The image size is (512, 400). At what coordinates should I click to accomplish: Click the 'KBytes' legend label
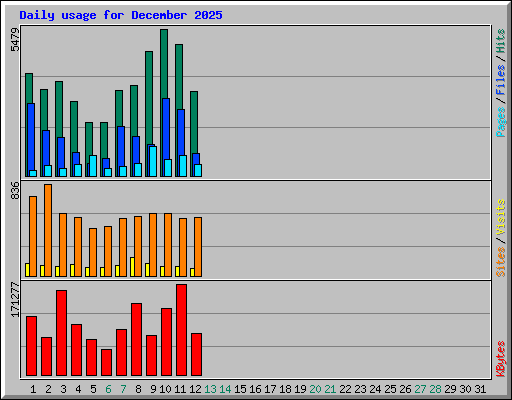pos(501,359)
